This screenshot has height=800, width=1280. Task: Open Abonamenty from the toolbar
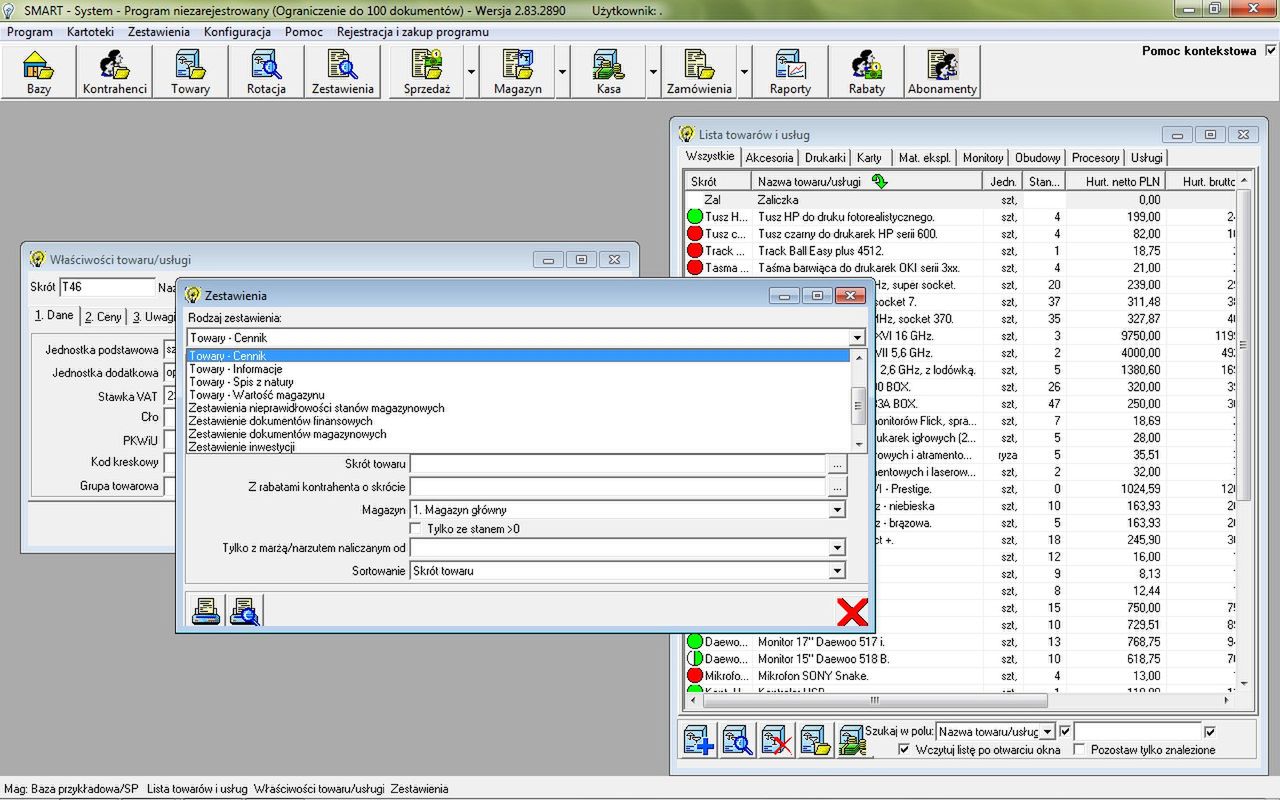[942, 72]
